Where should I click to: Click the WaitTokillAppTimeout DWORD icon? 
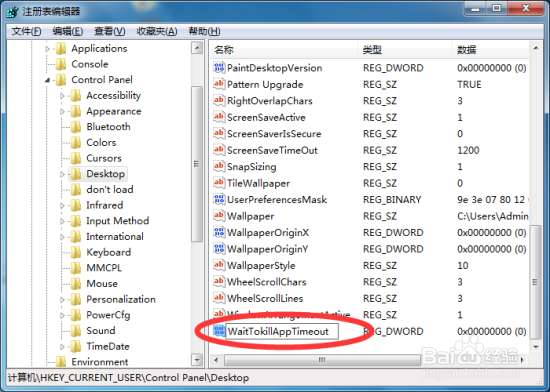pos(219,331)
